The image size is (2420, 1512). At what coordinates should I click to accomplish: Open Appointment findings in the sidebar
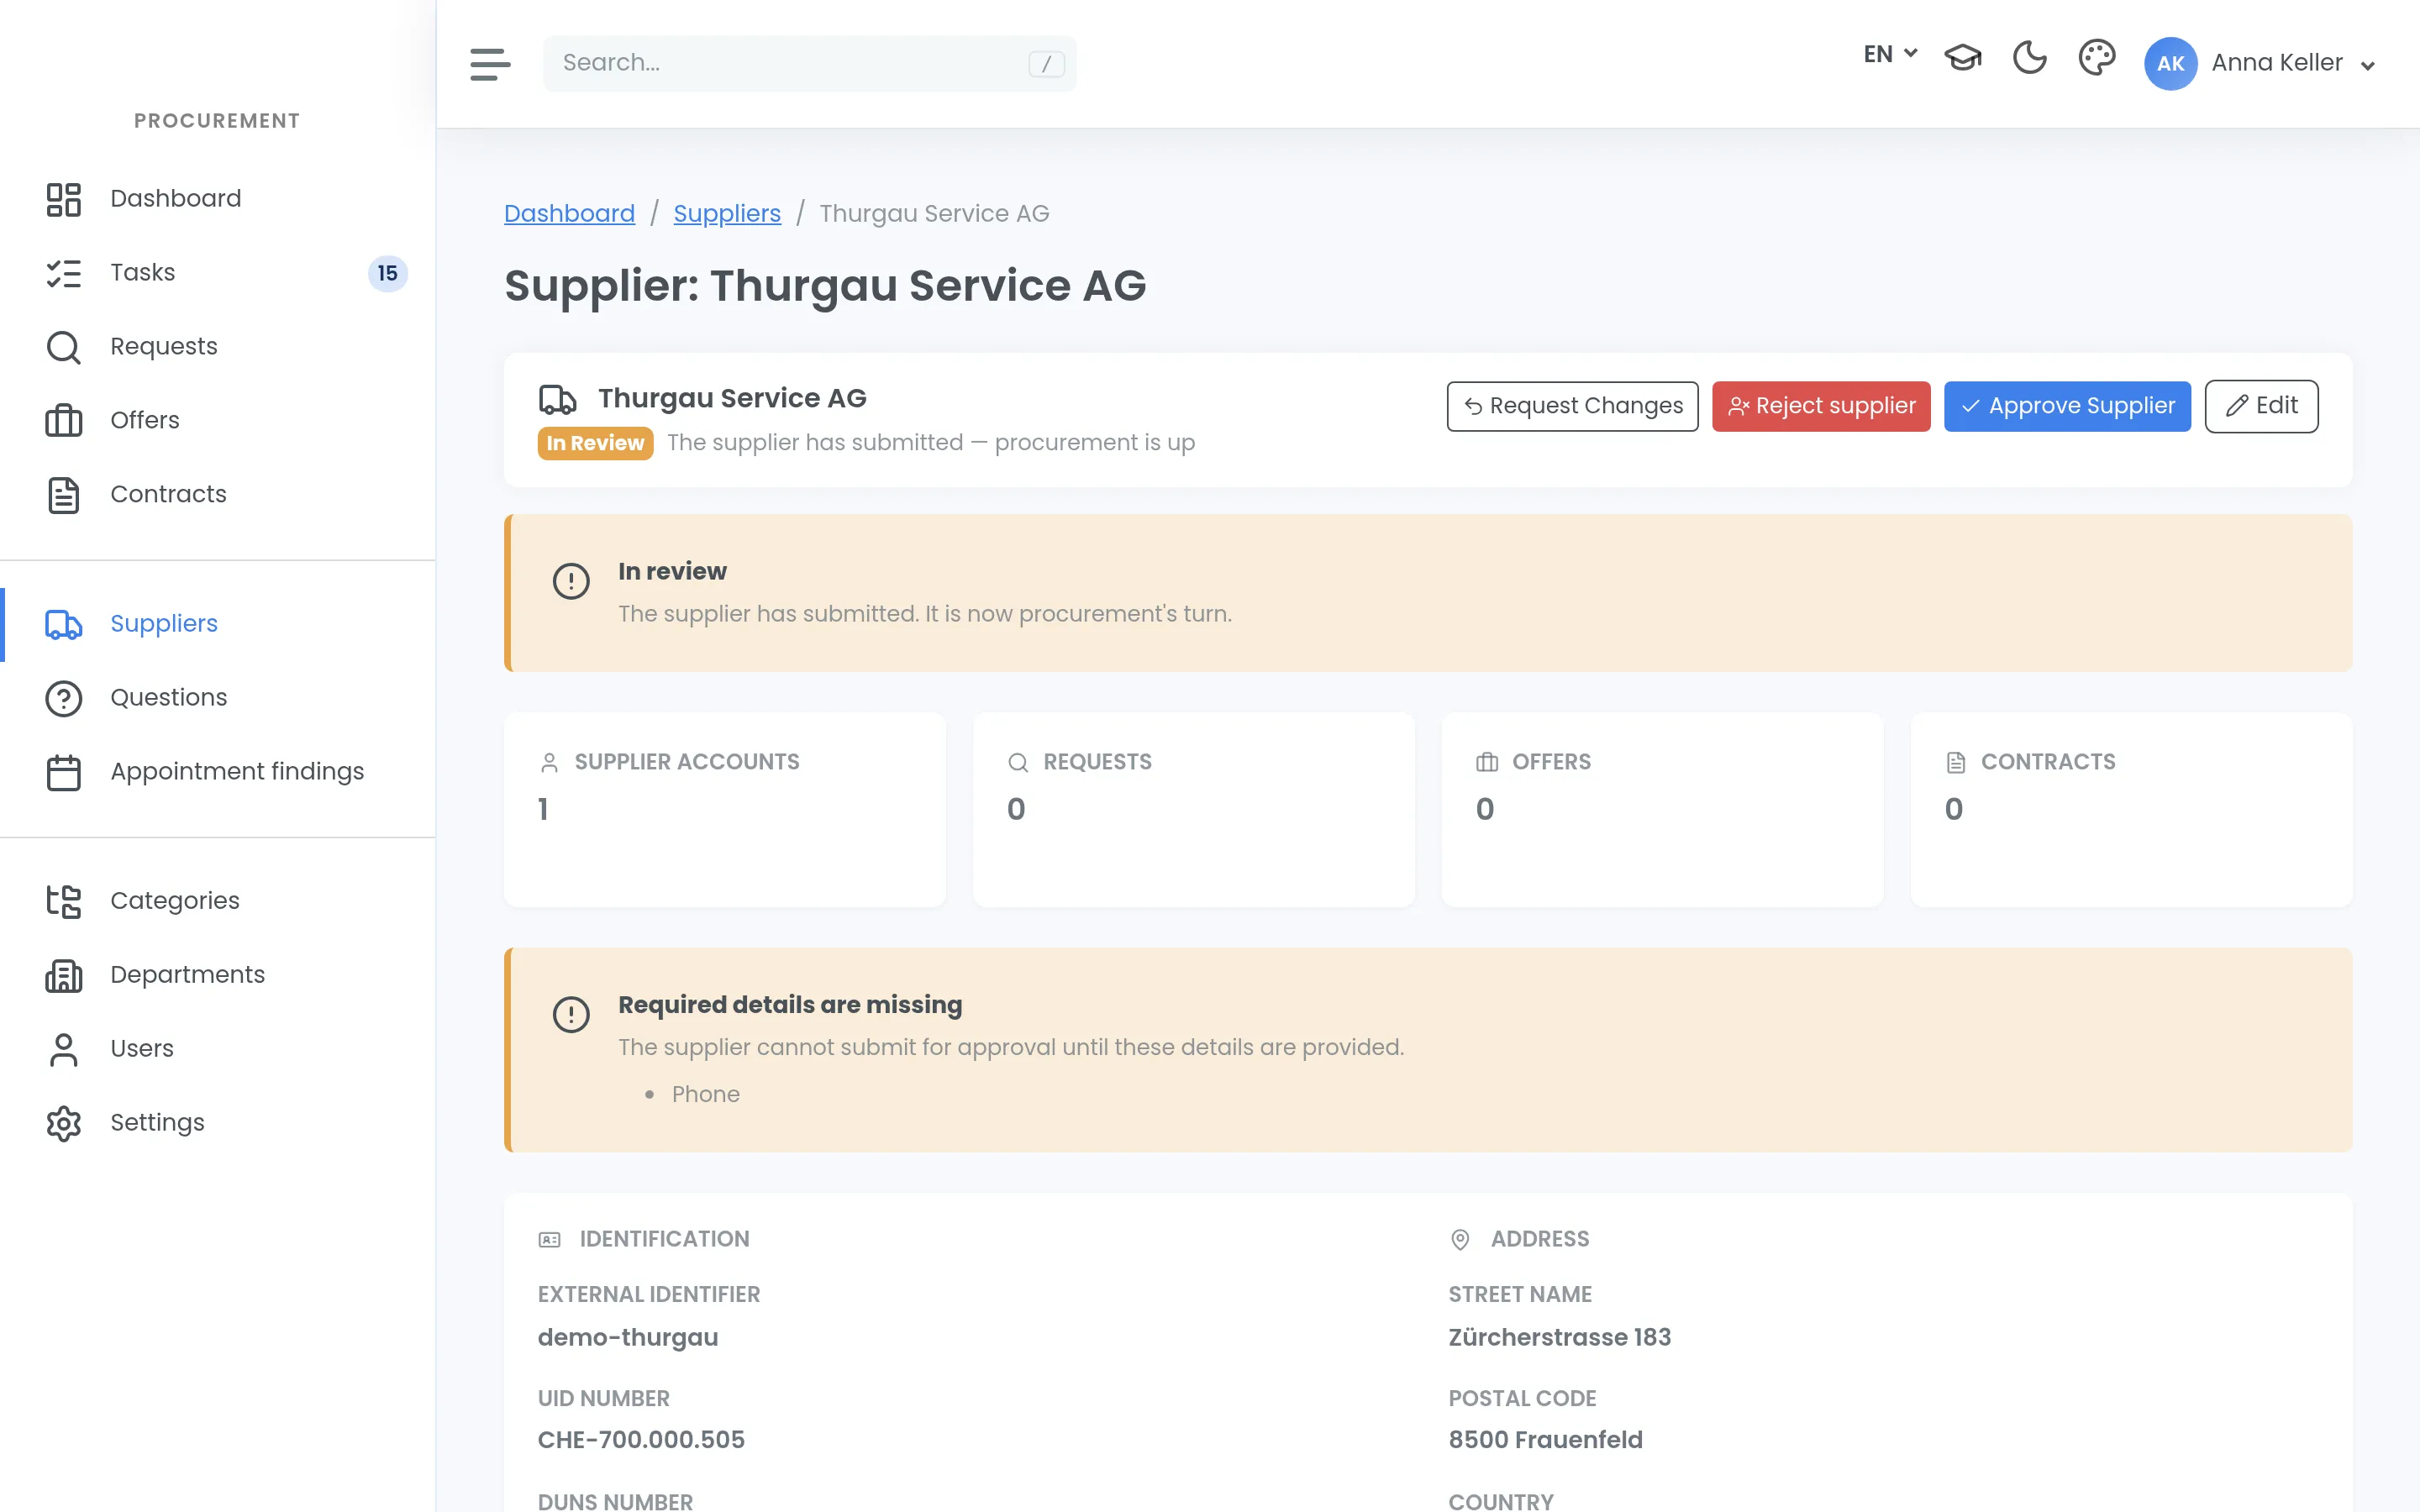pyautogui.click(x=218, y=771)
